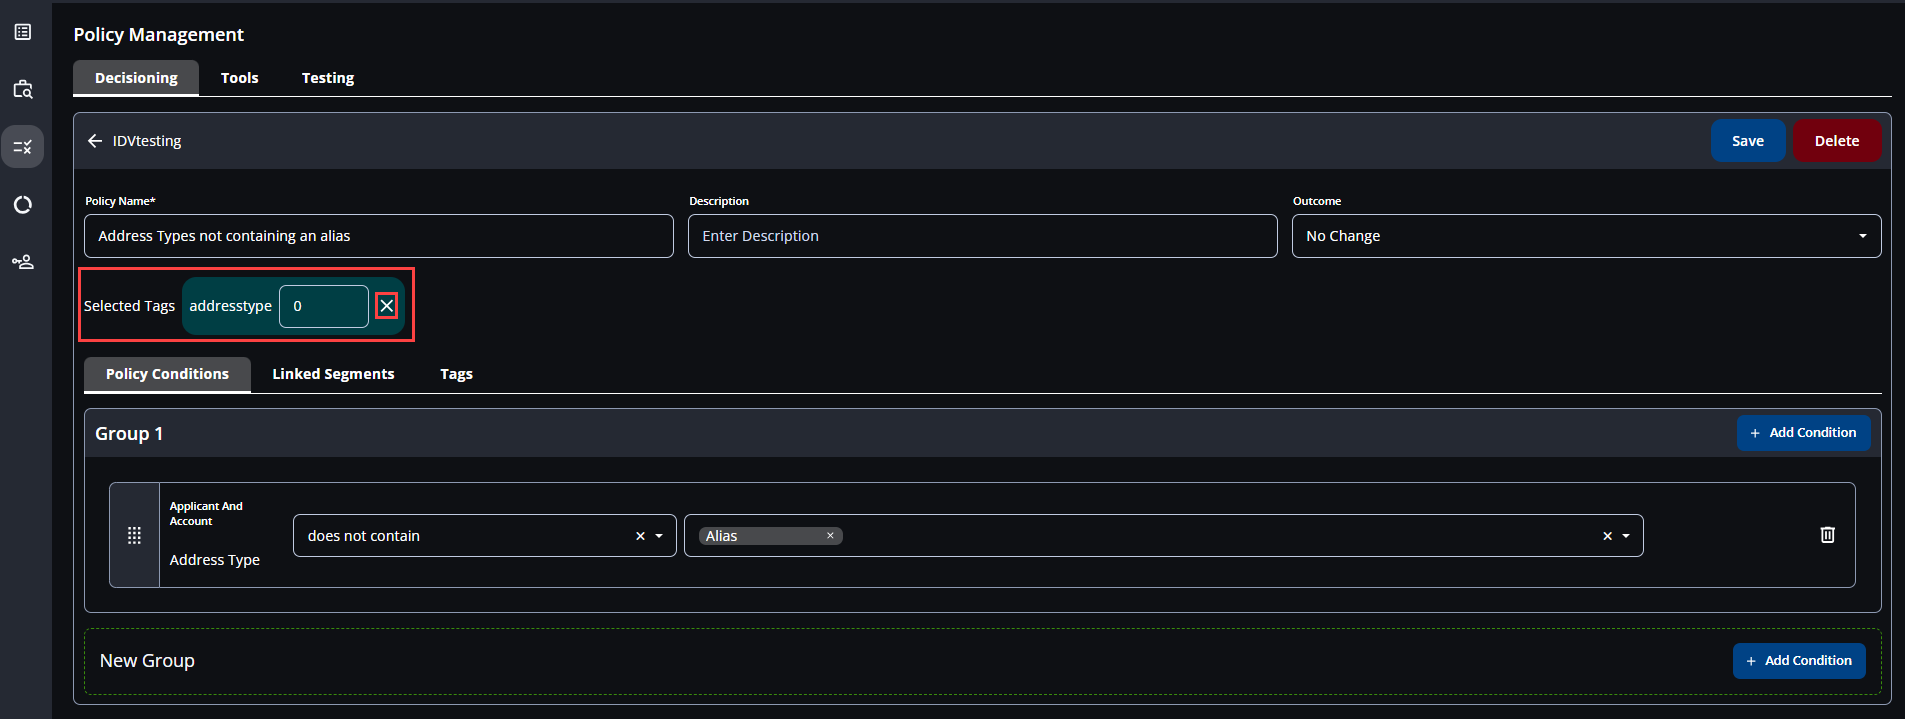
Task: Expand the 'does not contain' operator dropdown
Action: click(x=659, y=536)
